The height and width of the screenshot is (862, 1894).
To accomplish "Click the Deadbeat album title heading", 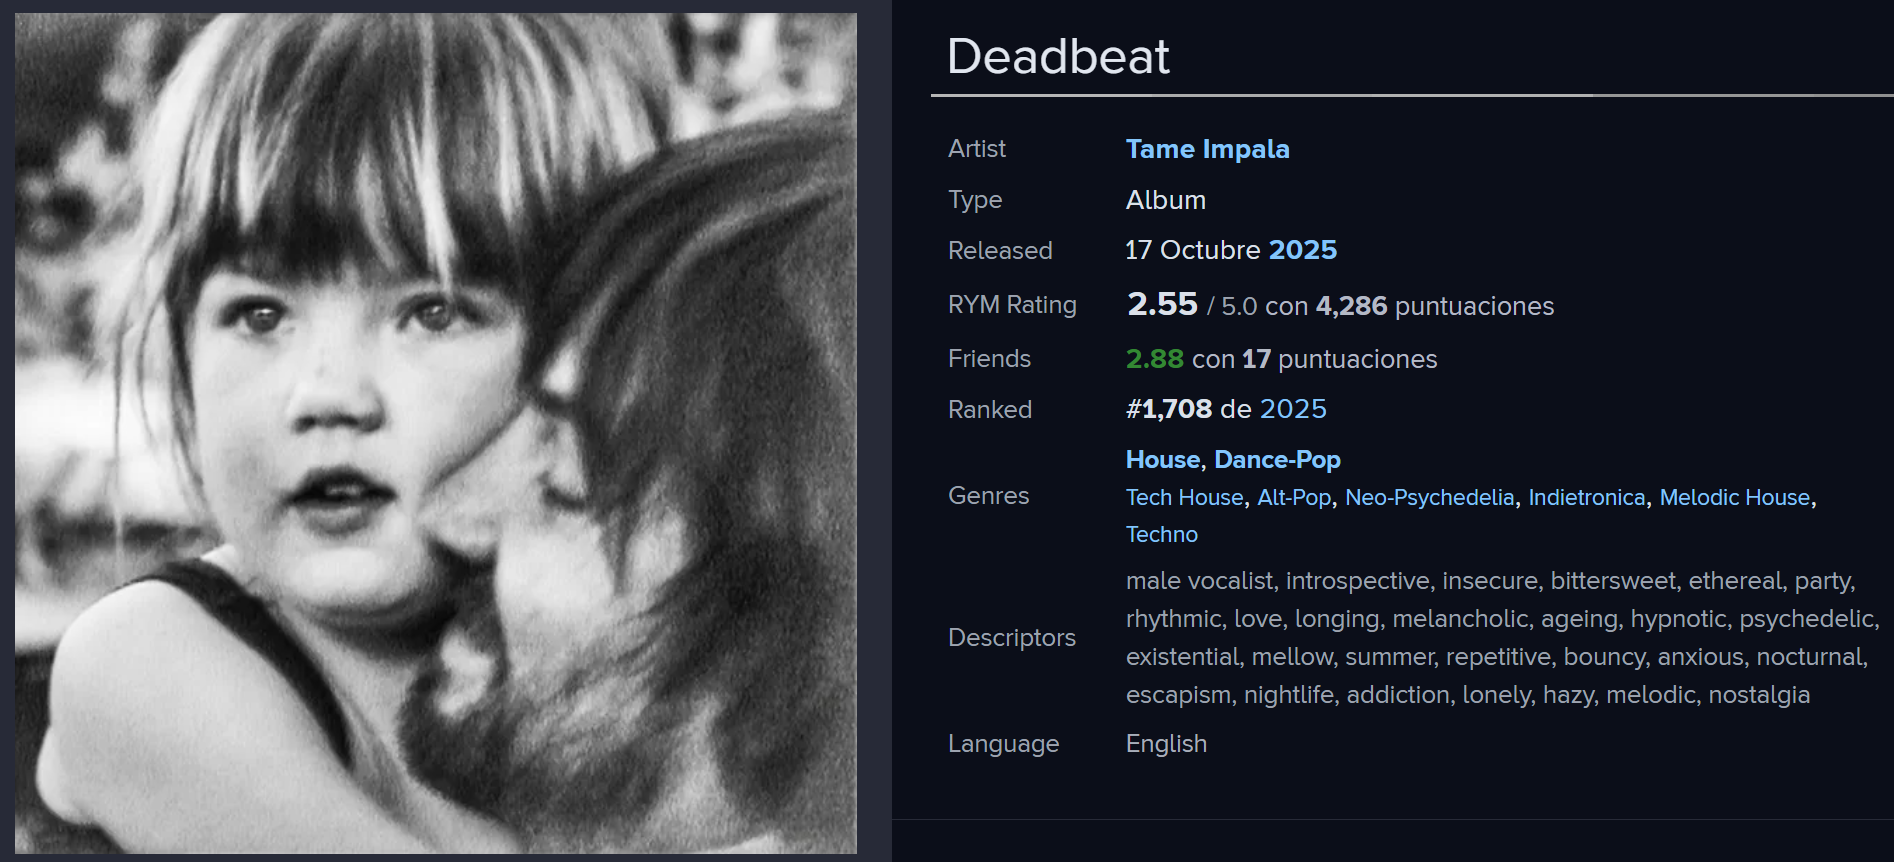I will tap(1058, 56).
